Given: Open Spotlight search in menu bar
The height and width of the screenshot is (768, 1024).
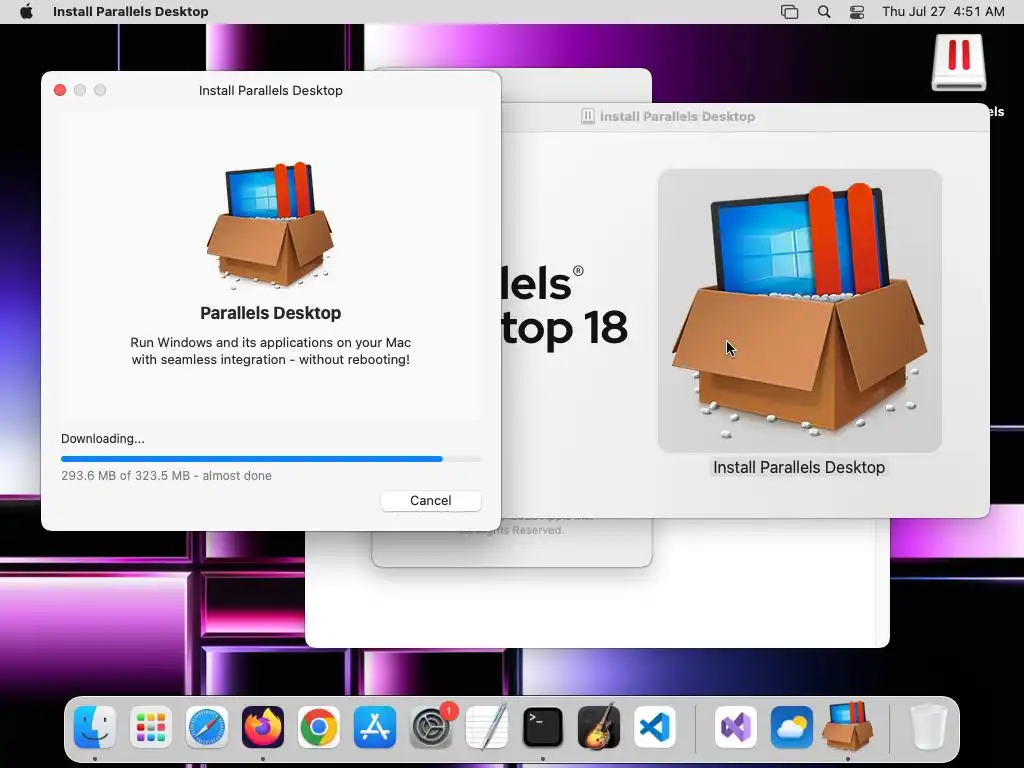Looking at the screenshot, I should [x=824, y=12].
